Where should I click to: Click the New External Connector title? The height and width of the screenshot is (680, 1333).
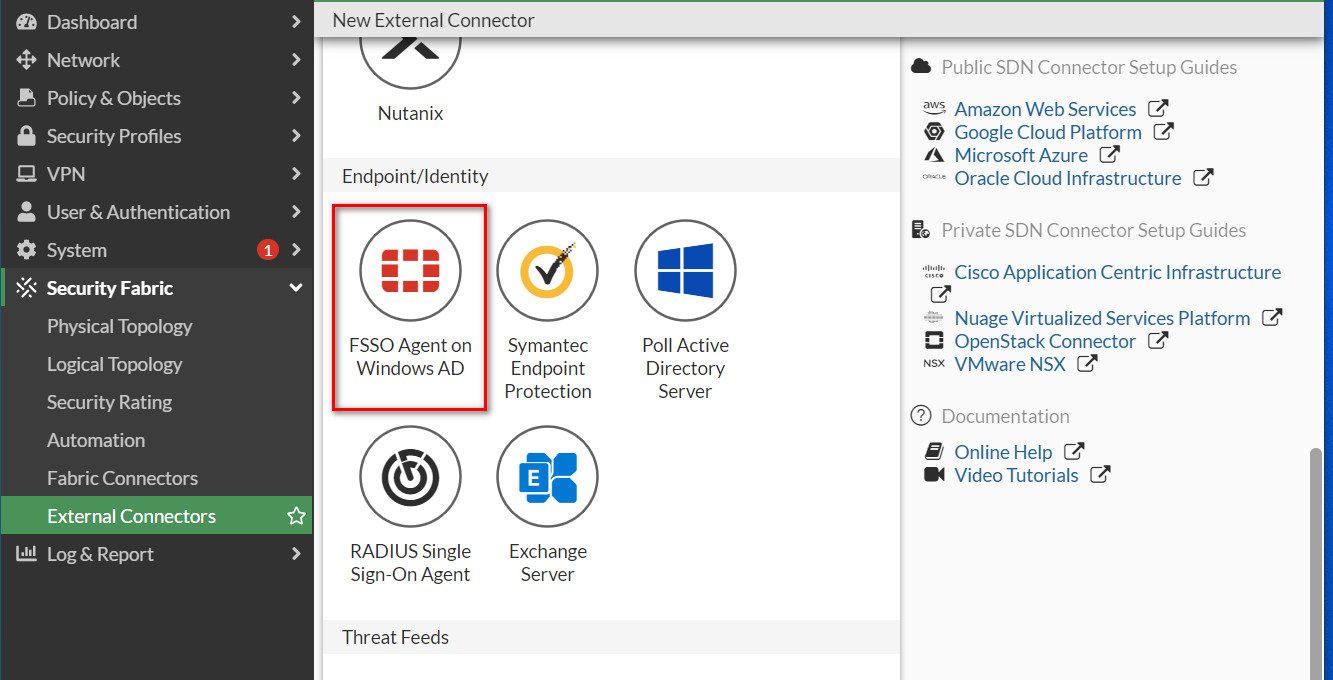click(433, 20)
